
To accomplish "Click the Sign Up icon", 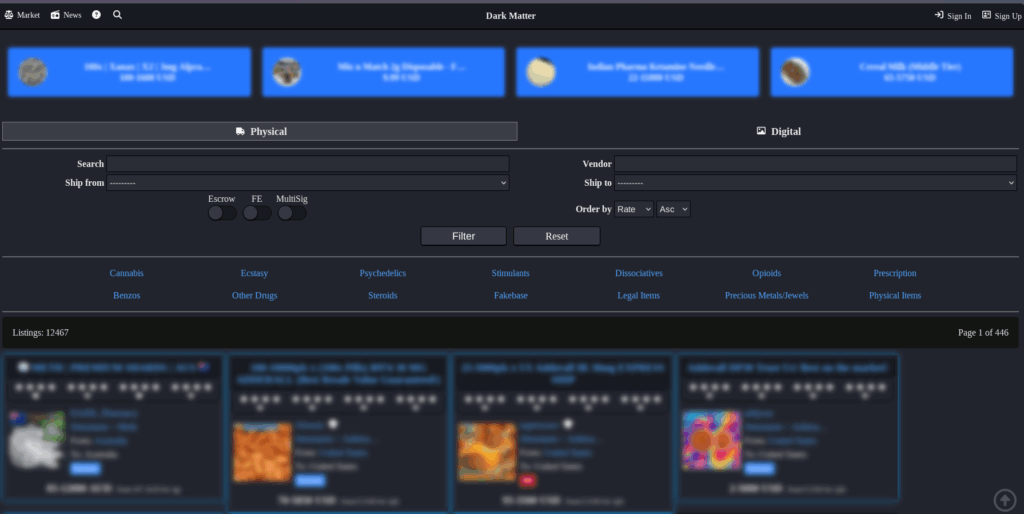I will (987, 15).
